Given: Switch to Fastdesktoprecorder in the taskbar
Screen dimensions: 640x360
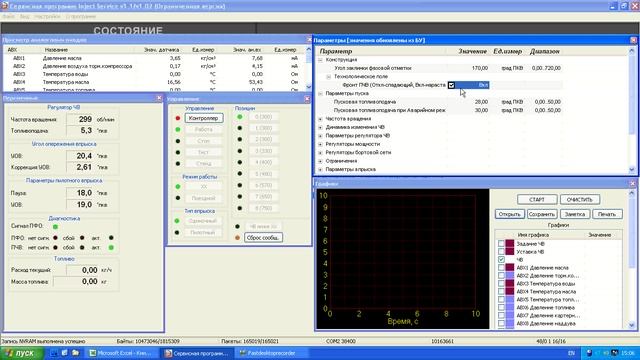Looking at the screenshot, I should 270,353.
